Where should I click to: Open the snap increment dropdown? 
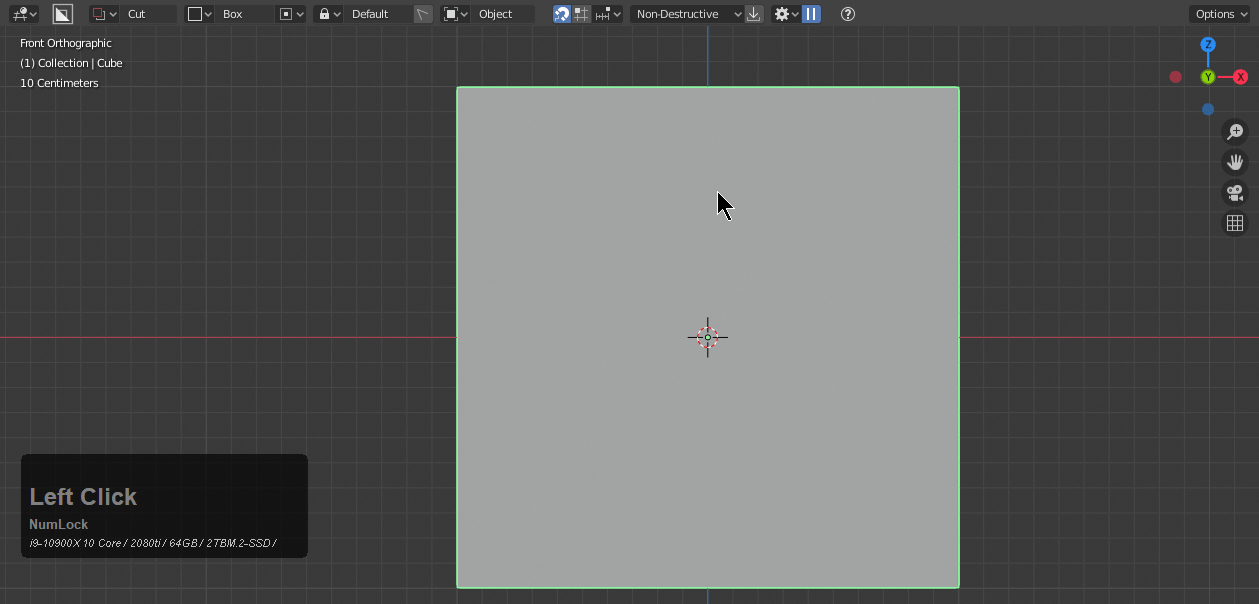coord(608,14)
